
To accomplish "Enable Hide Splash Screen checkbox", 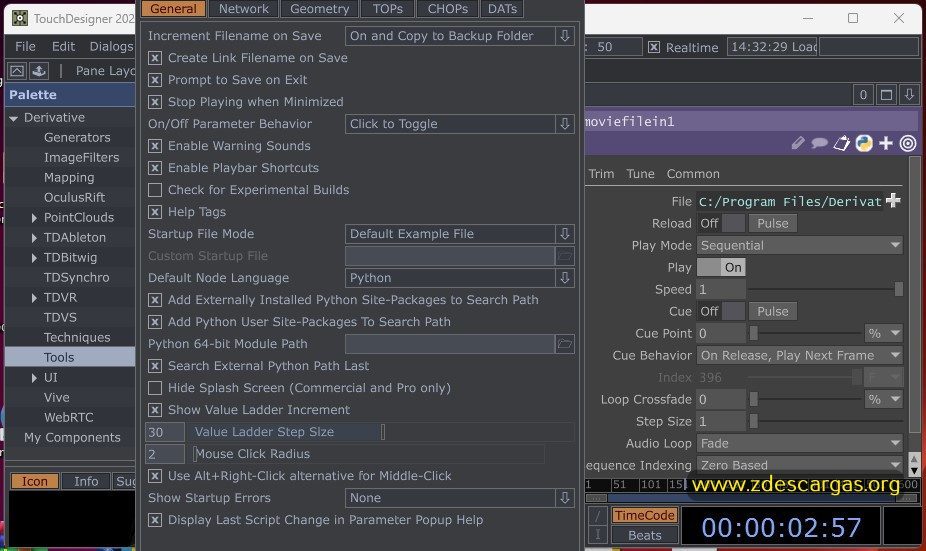I will pos(155,388).
